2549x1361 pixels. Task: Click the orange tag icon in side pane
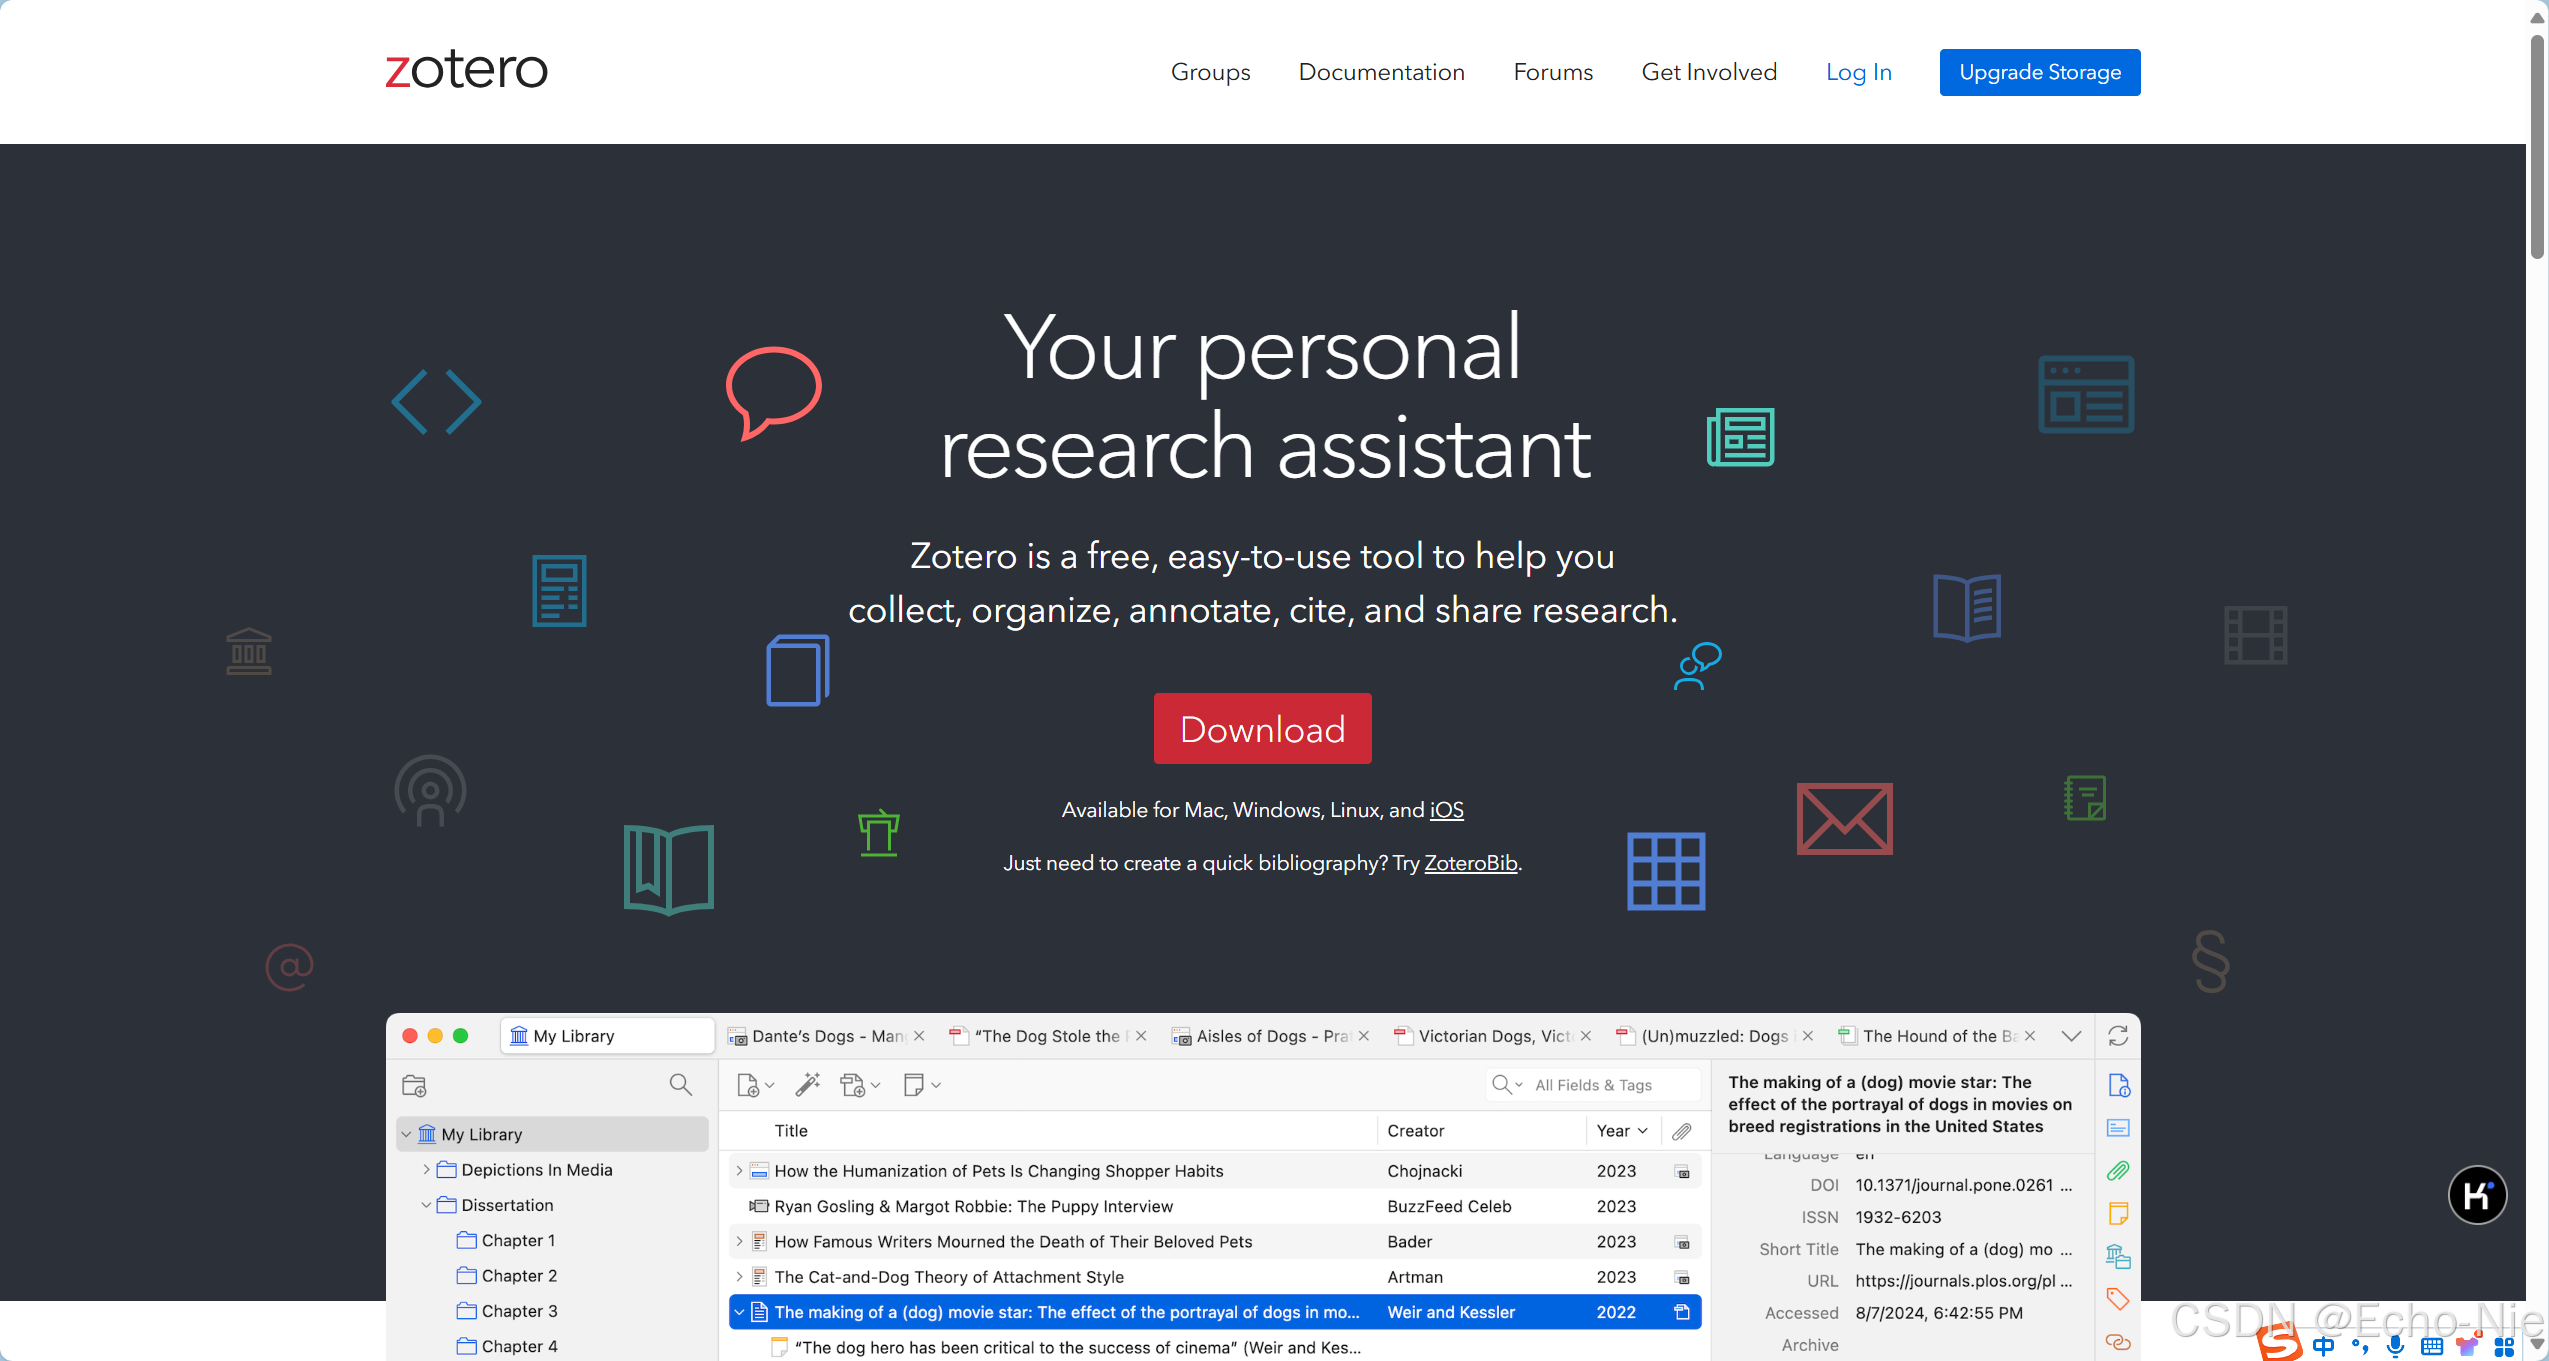(x=2117, y=1299)
